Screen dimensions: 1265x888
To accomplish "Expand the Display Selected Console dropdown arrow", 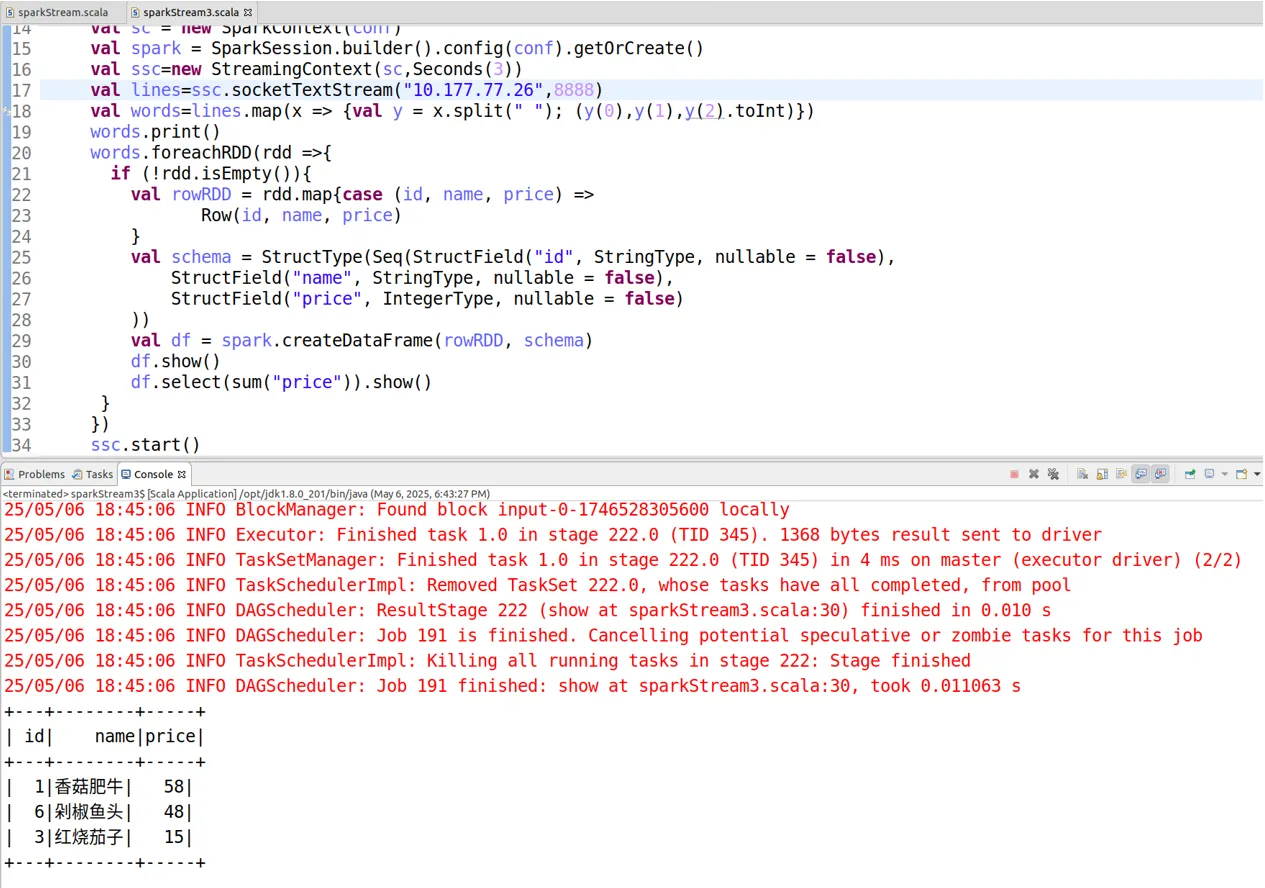I will (1224, 474).
